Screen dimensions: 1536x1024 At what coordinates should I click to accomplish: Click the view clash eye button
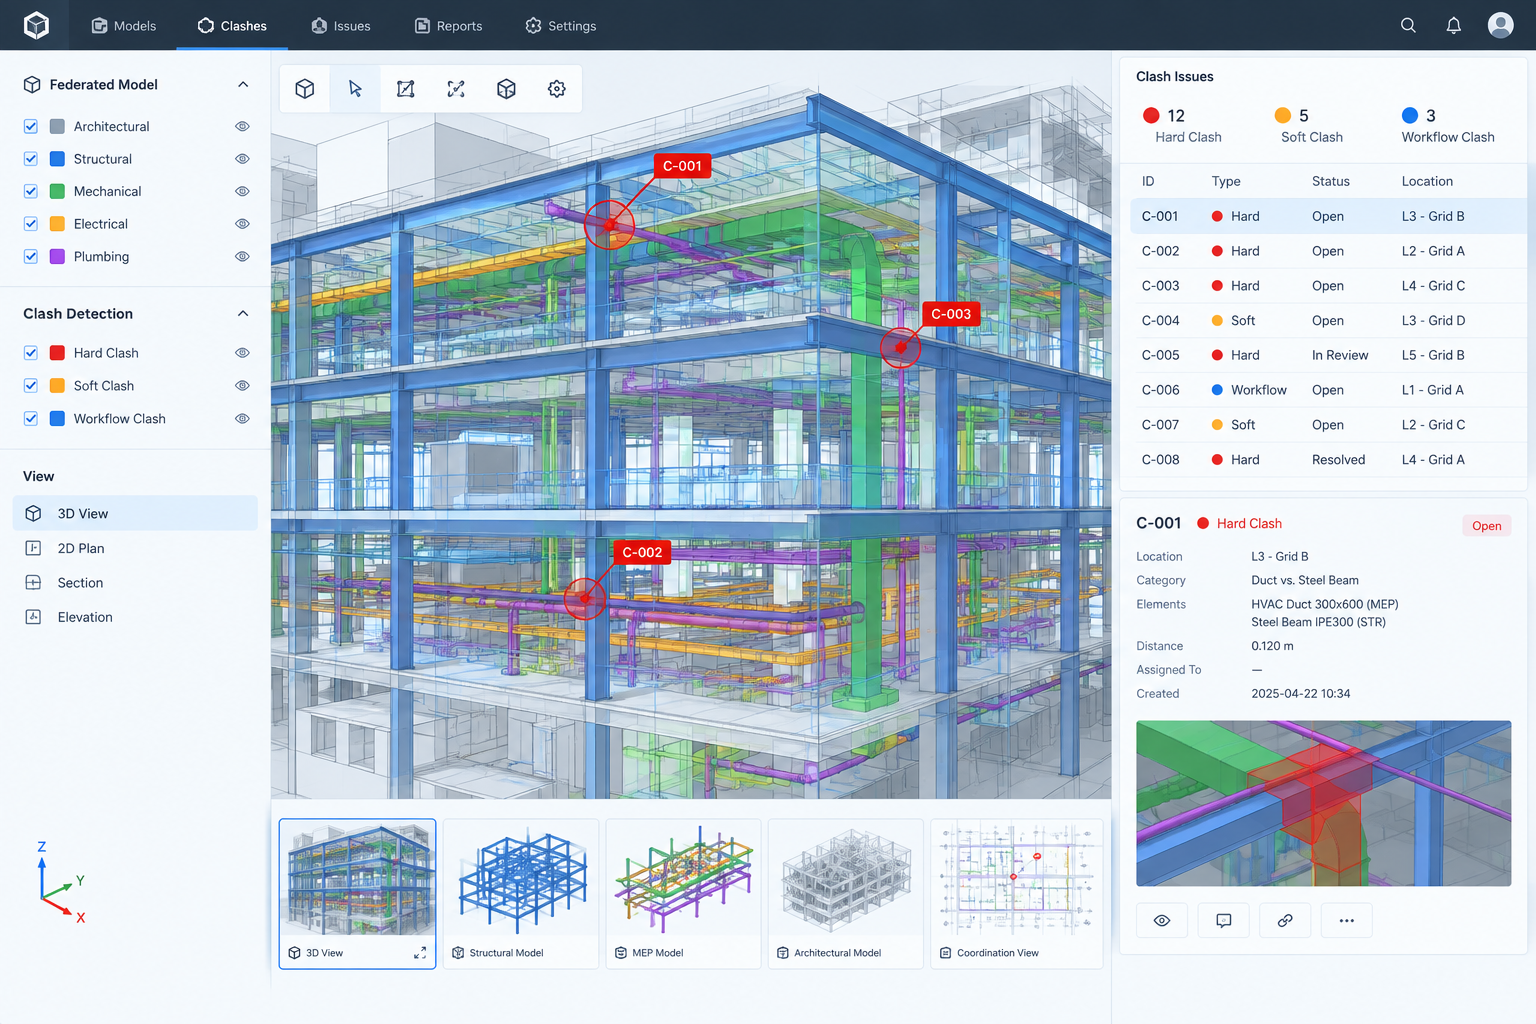tap(1162, 920)
